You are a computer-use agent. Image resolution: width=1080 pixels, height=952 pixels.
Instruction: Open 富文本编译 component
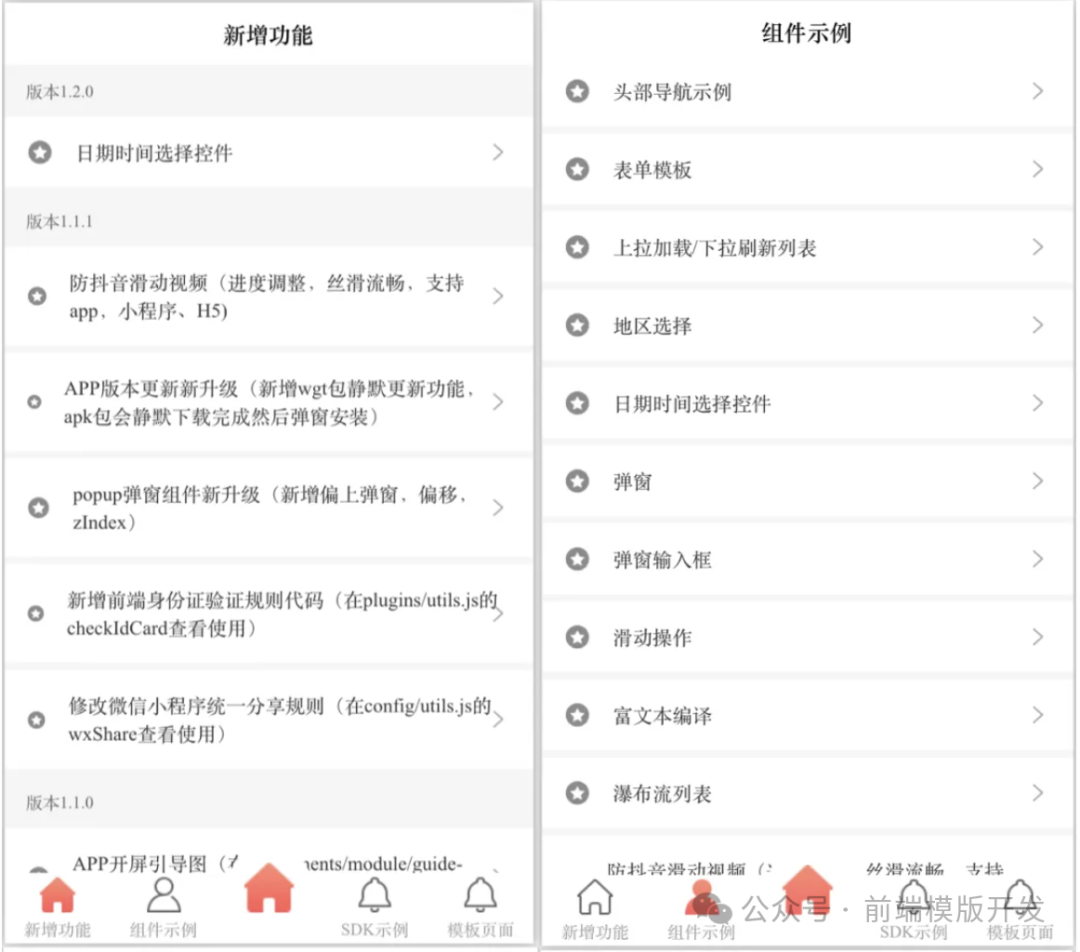[x=807, y=715]
